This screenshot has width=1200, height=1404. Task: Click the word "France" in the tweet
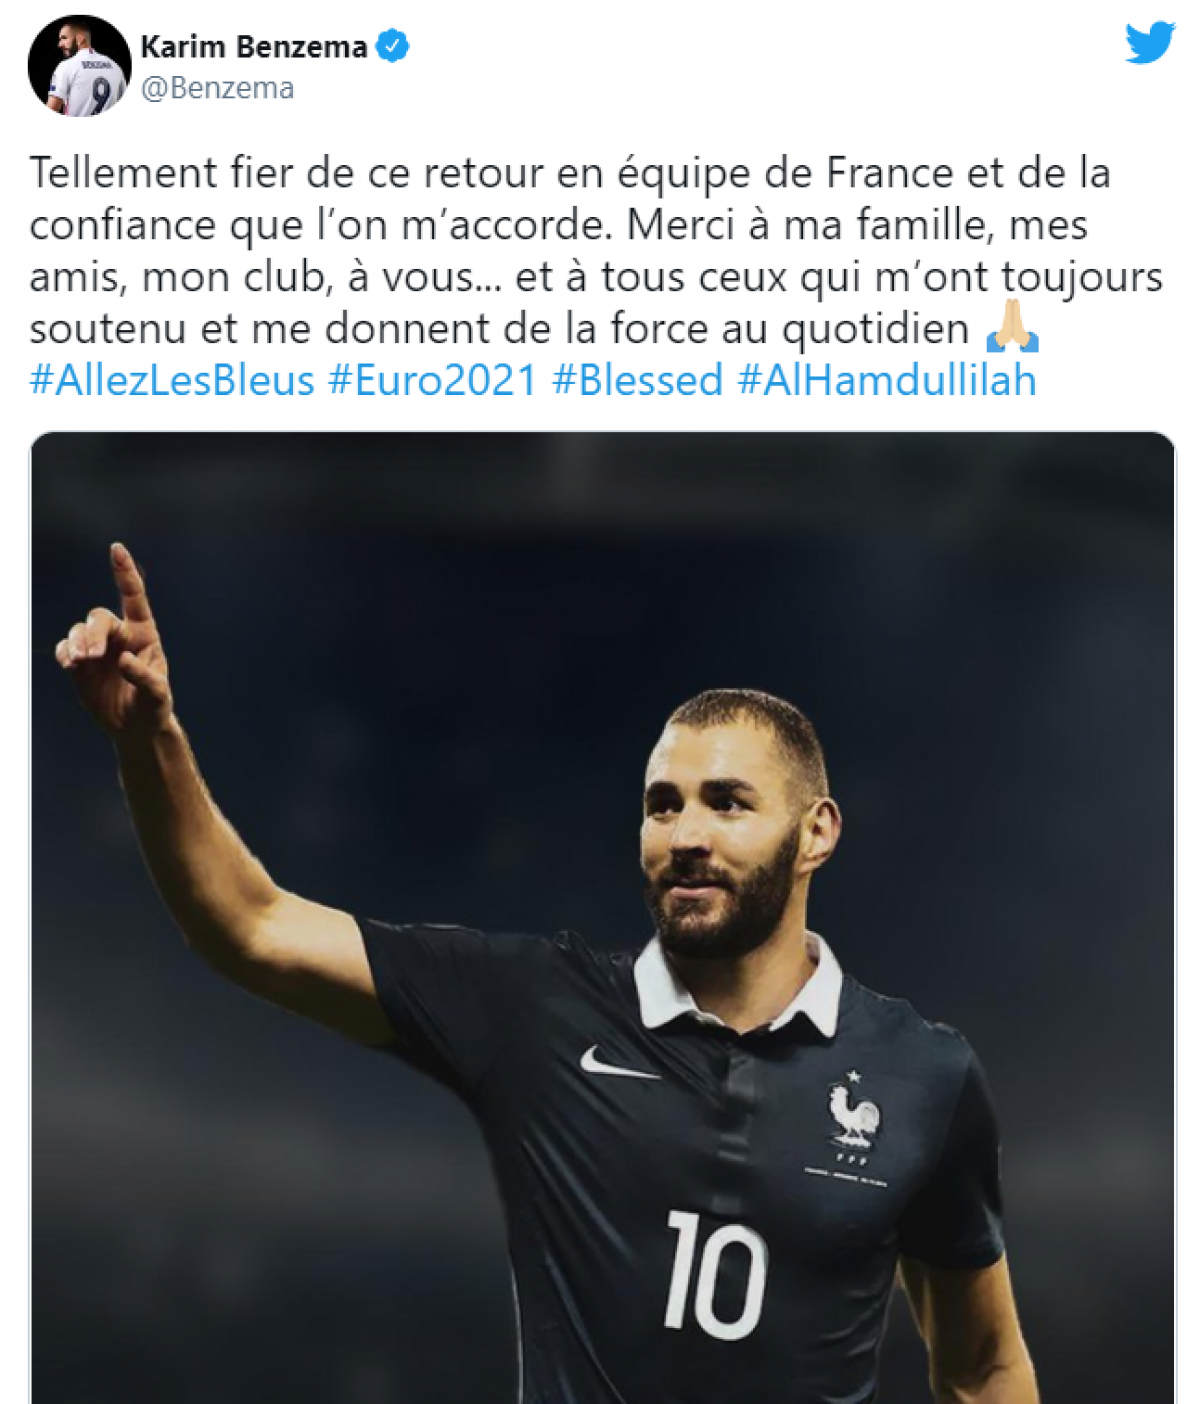pyautogui.click(x=890, y=173)
